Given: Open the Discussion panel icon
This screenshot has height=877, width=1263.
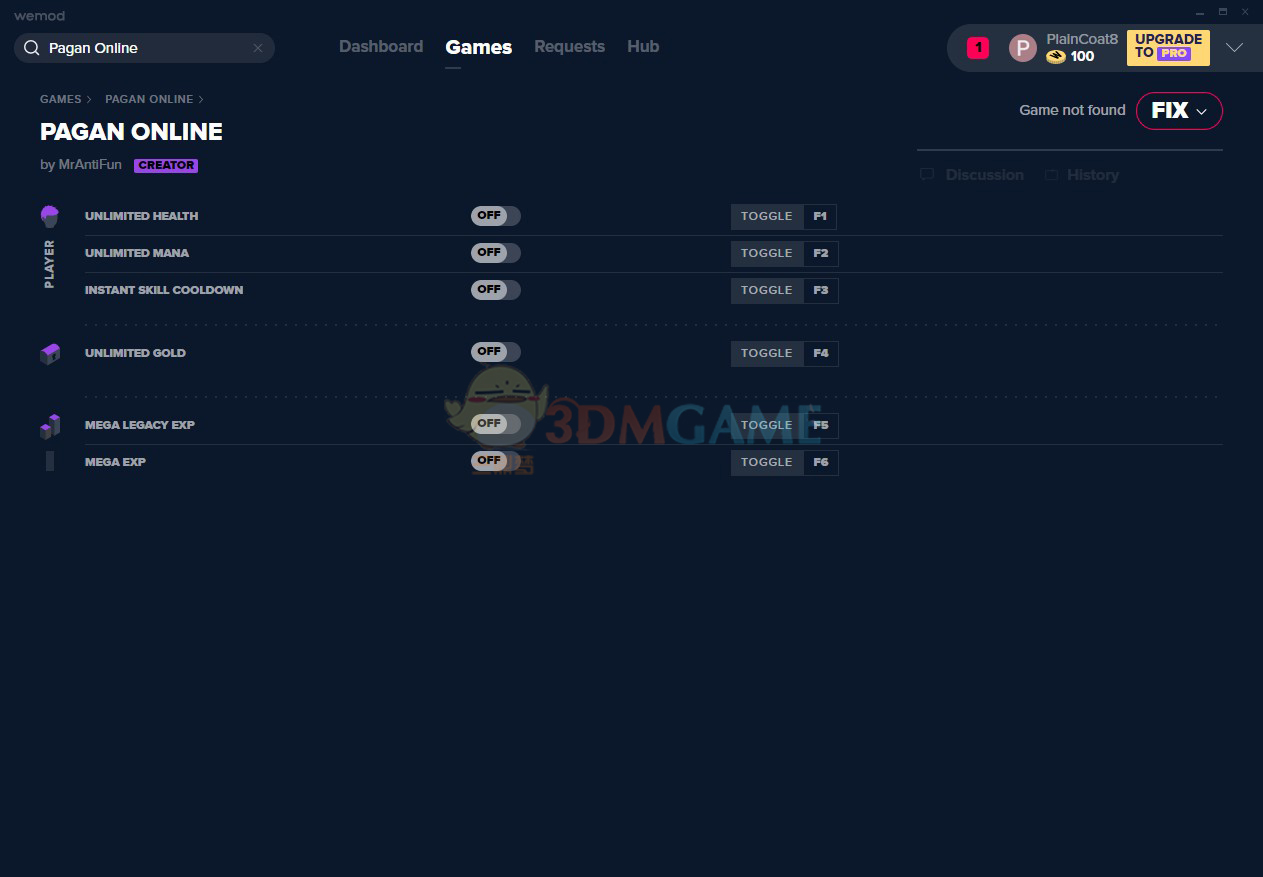Looking at the screenshot, I should point(926,174).
